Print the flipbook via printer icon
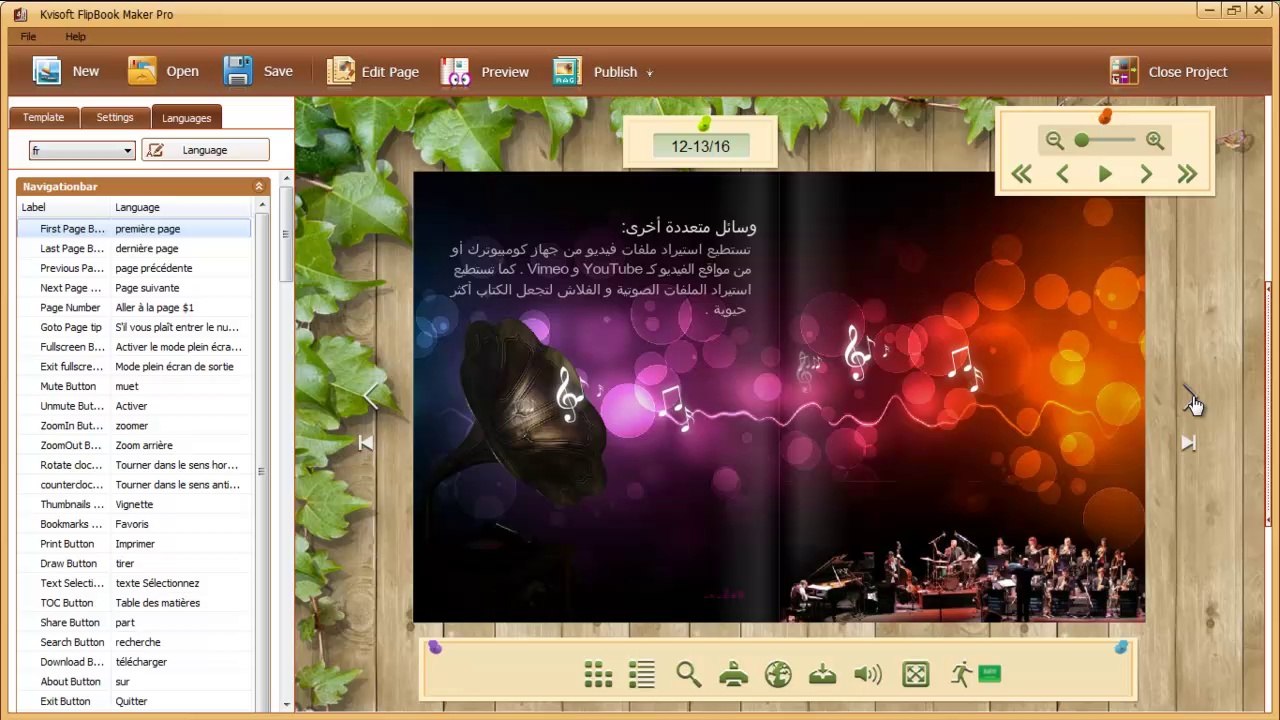 click(733, 675)
